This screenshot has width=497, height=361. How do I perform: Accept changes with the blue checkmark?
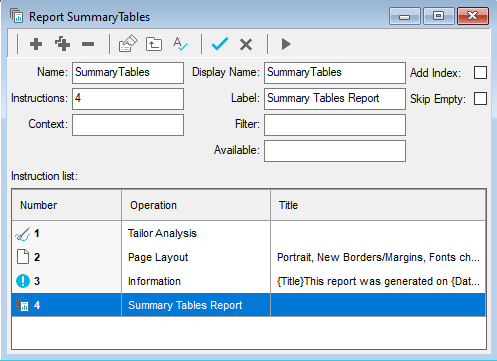coord(220,44)
